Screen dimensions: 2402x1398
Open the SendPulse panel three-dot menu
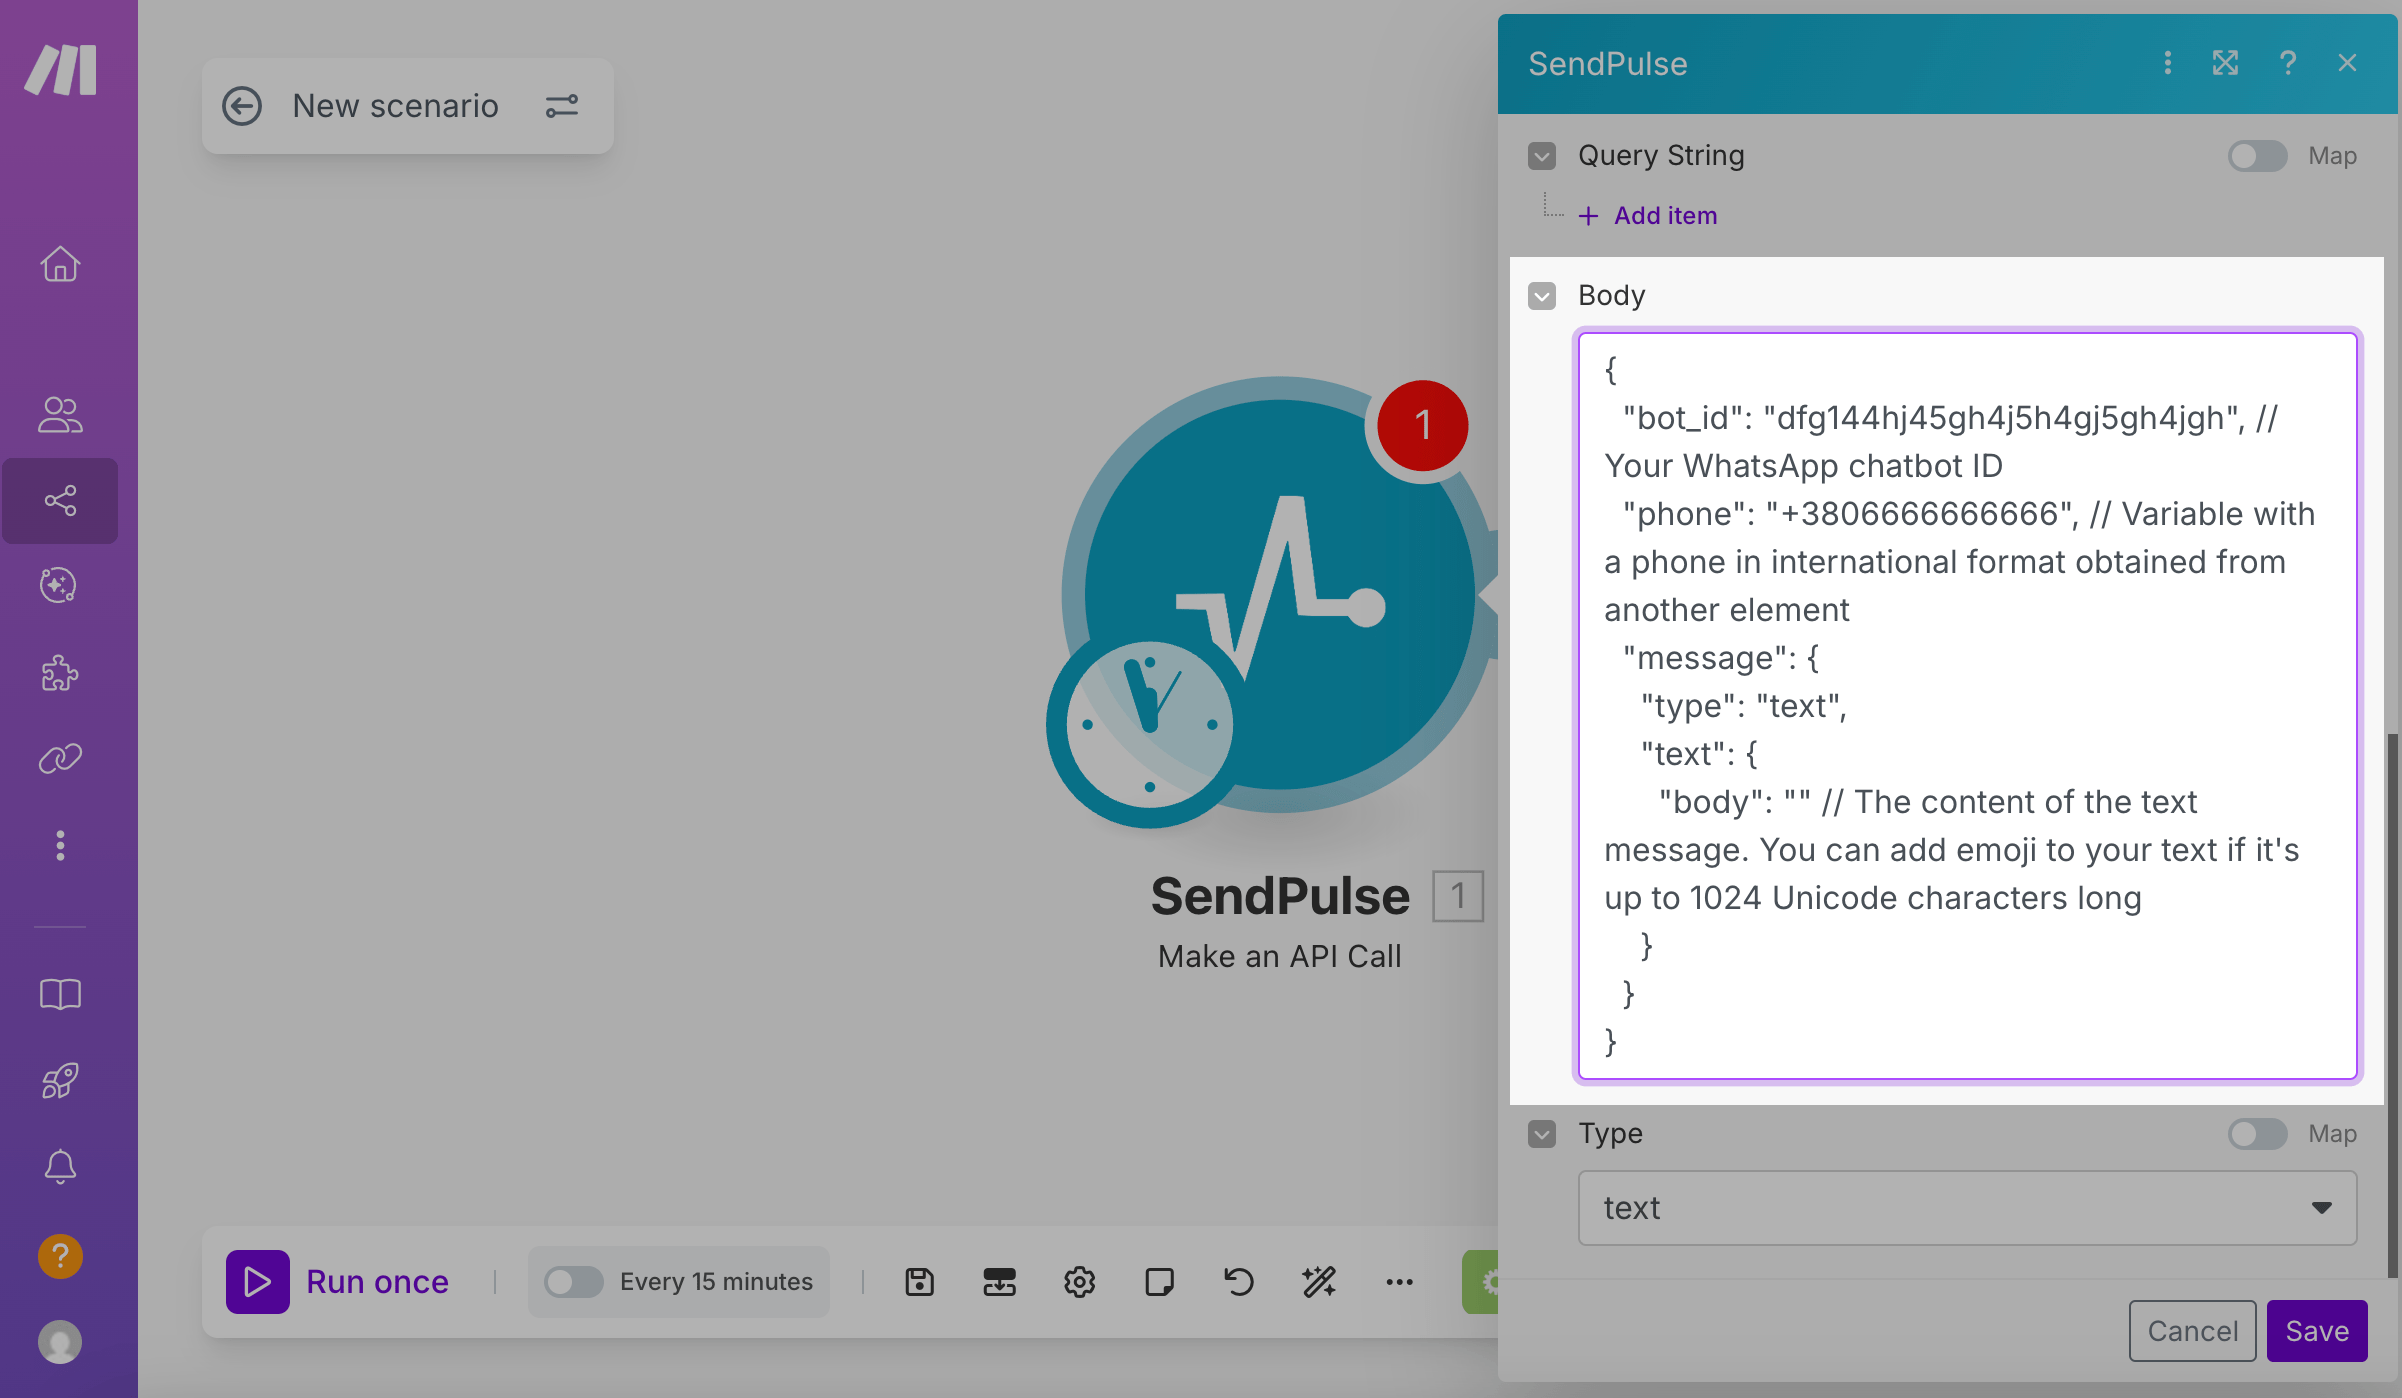pos(2167,63)
